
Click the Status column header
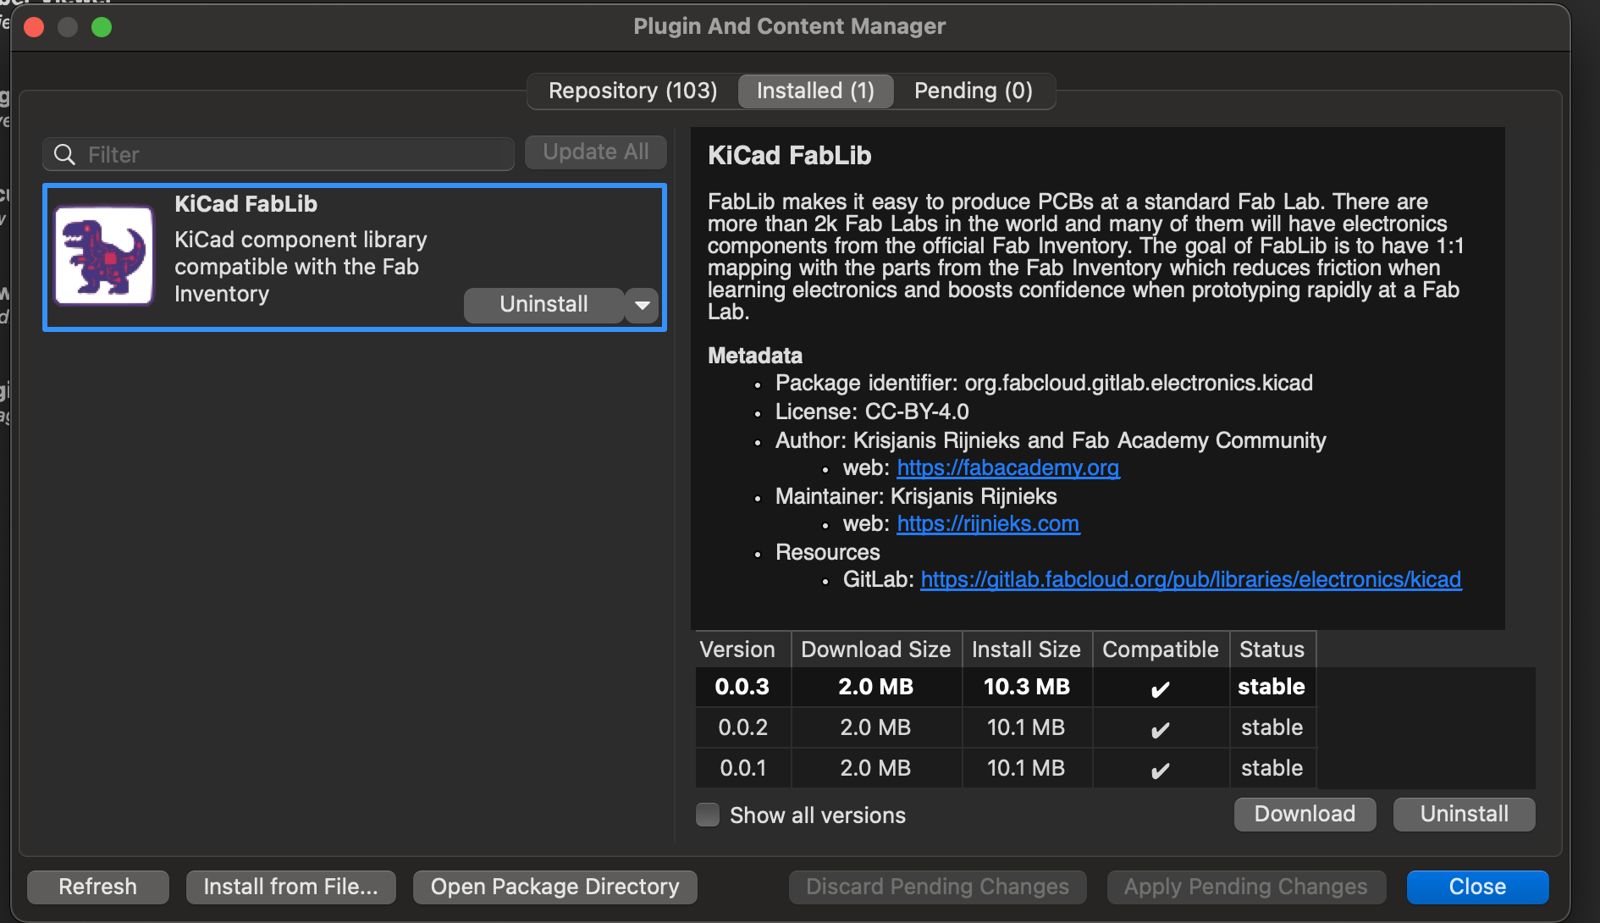coord(1273,649)
